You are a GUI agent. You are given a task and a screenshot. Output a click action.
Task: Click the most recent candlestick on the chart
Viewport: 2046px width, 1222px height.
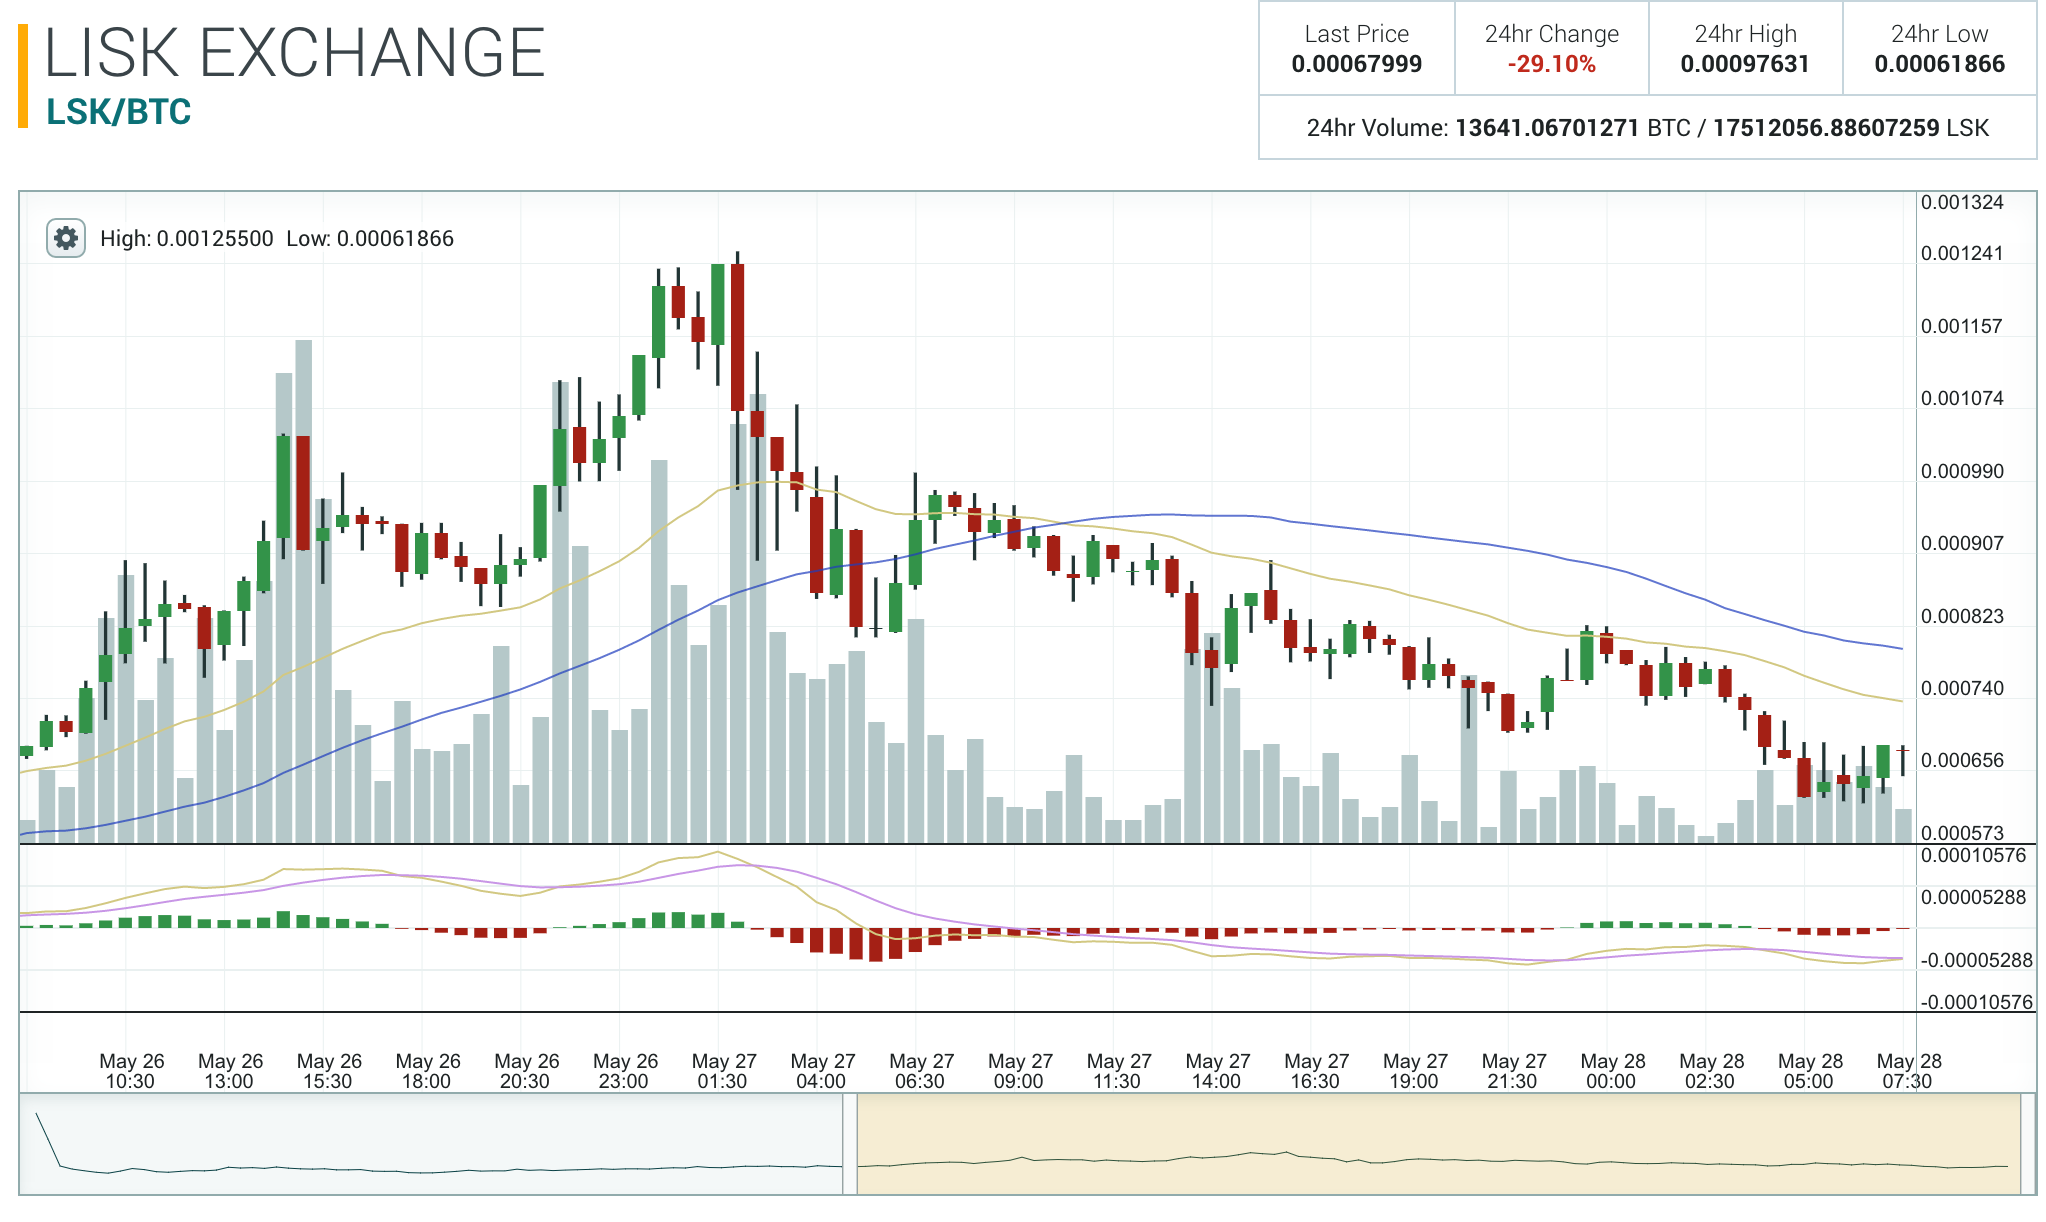pyautogui.click(x=1903, y=758)
